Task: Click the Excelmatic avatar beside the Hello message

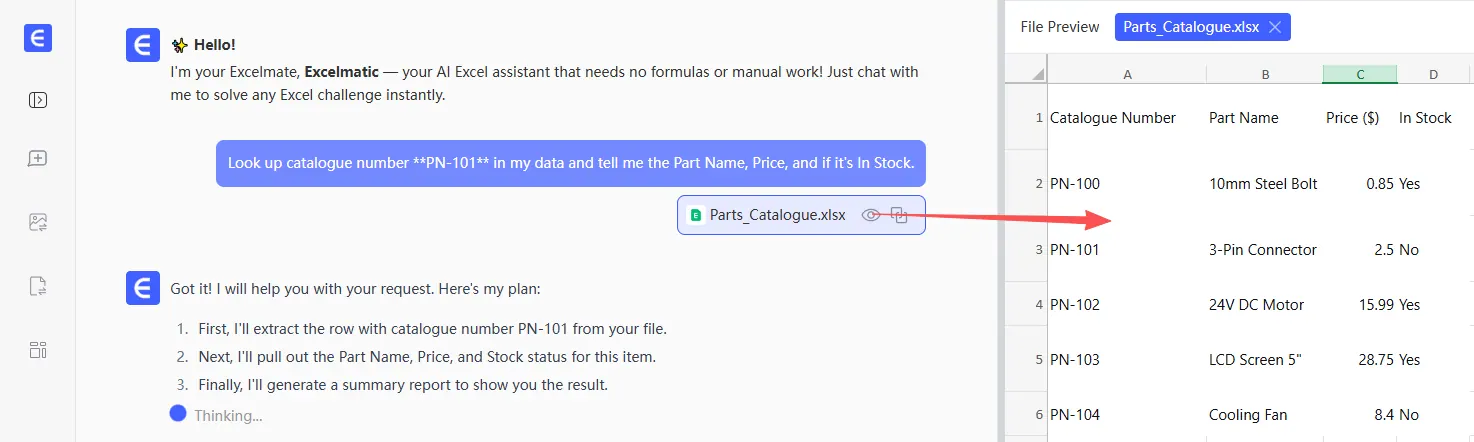Action: [143, 45]
